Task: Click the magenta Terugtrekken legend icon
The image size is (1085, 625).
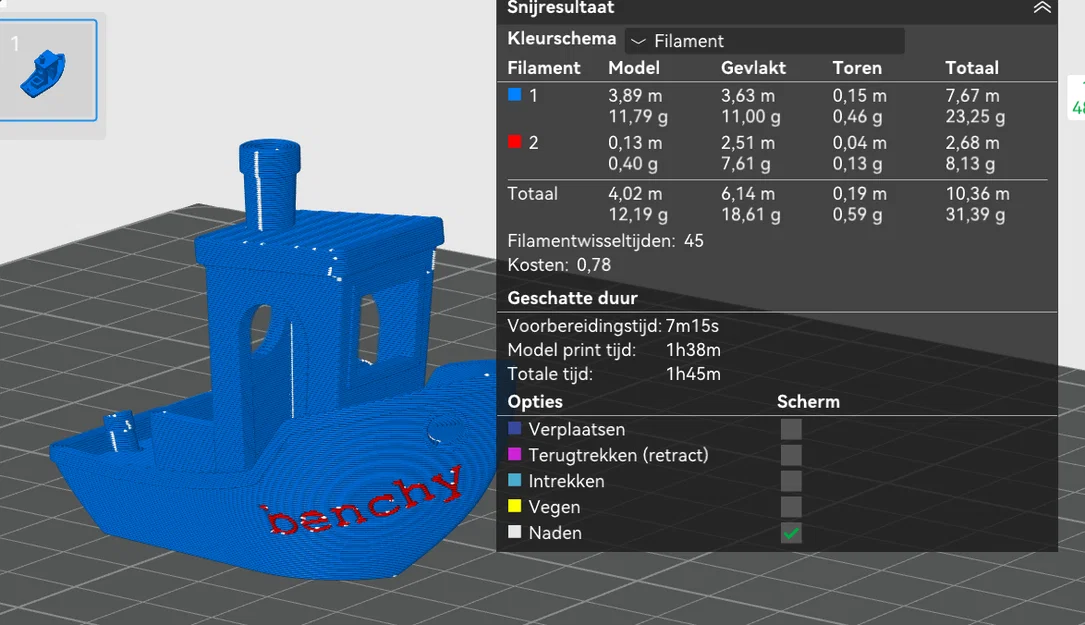Action: pyautogui.click(x=512, y=454)
